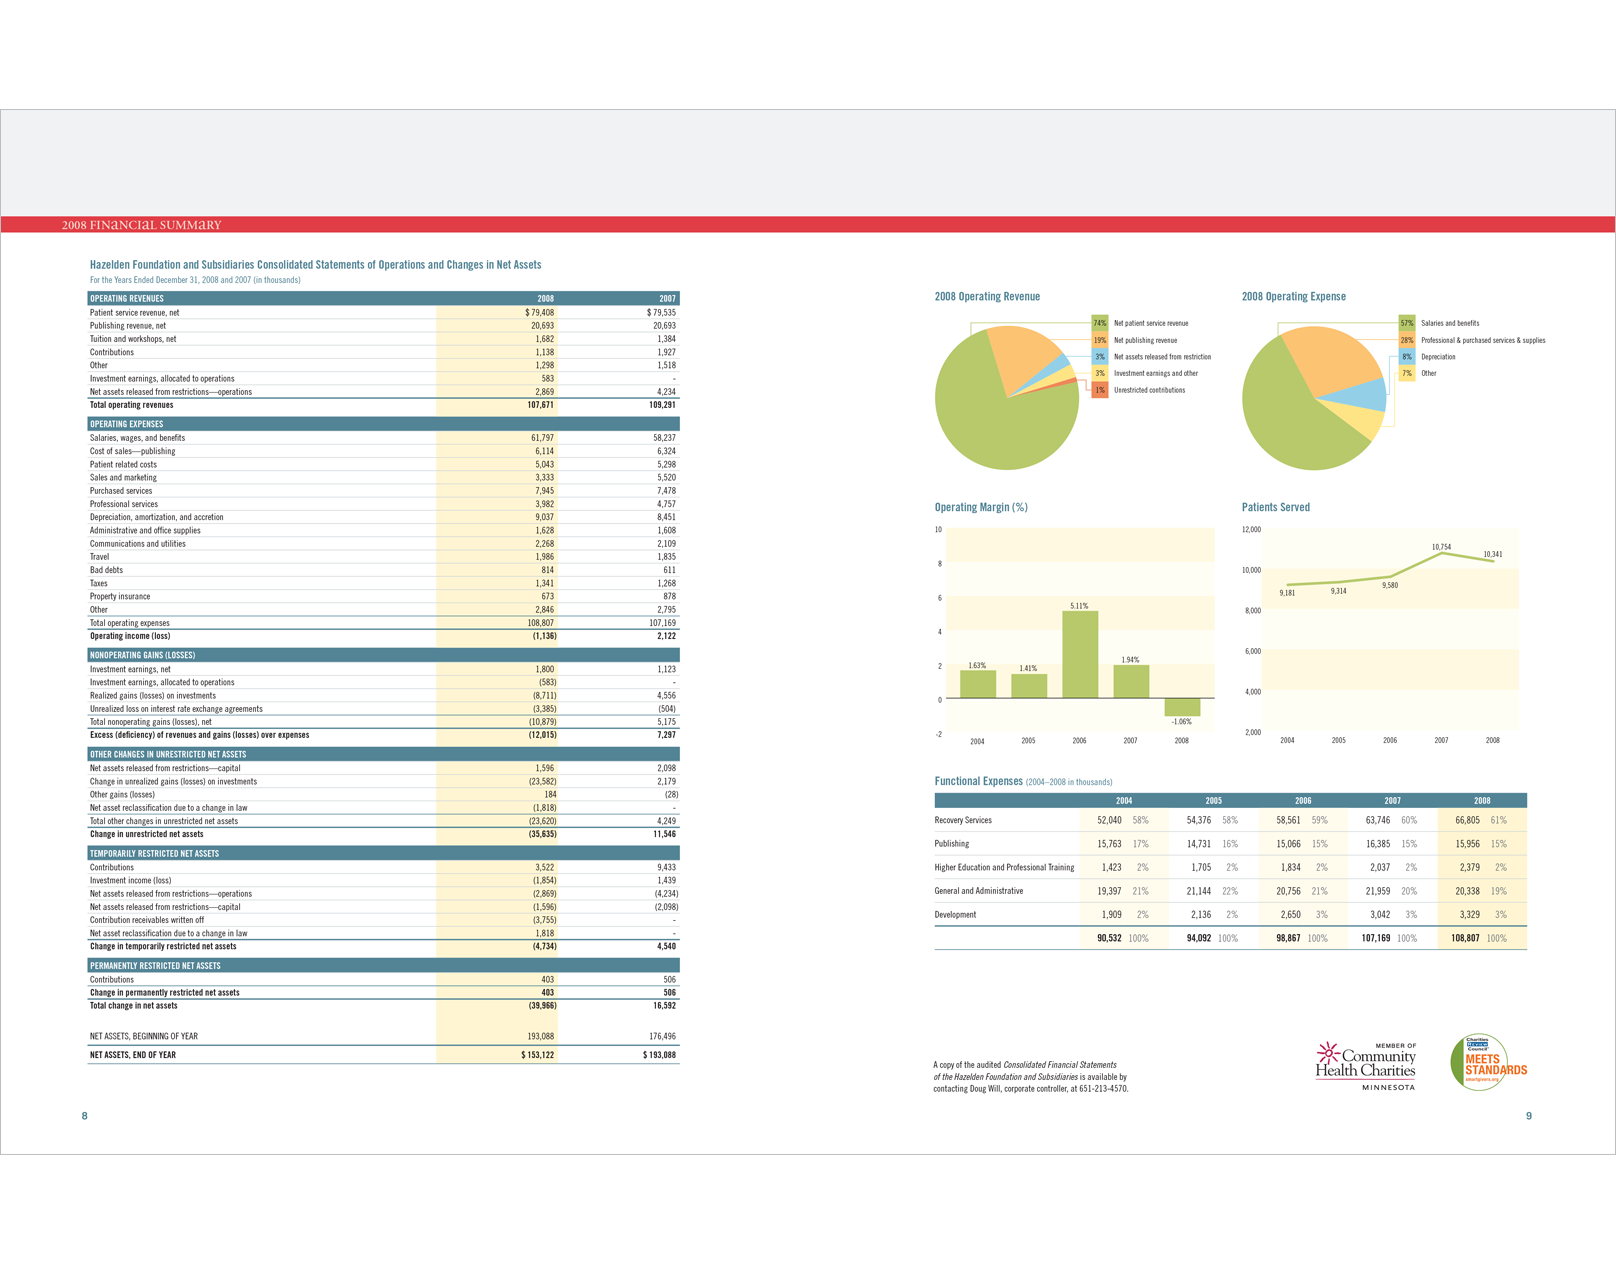Click Temporarily Restricted Net Assets section header
Screen dimensions: 1616x1264
tap(383, 853)
